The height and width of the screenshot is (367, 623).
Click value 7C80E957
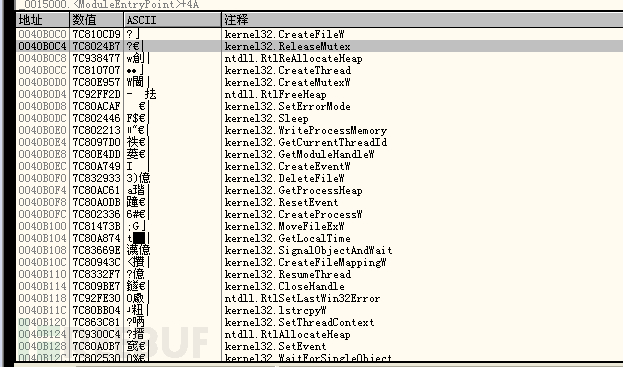coord(97,83)
